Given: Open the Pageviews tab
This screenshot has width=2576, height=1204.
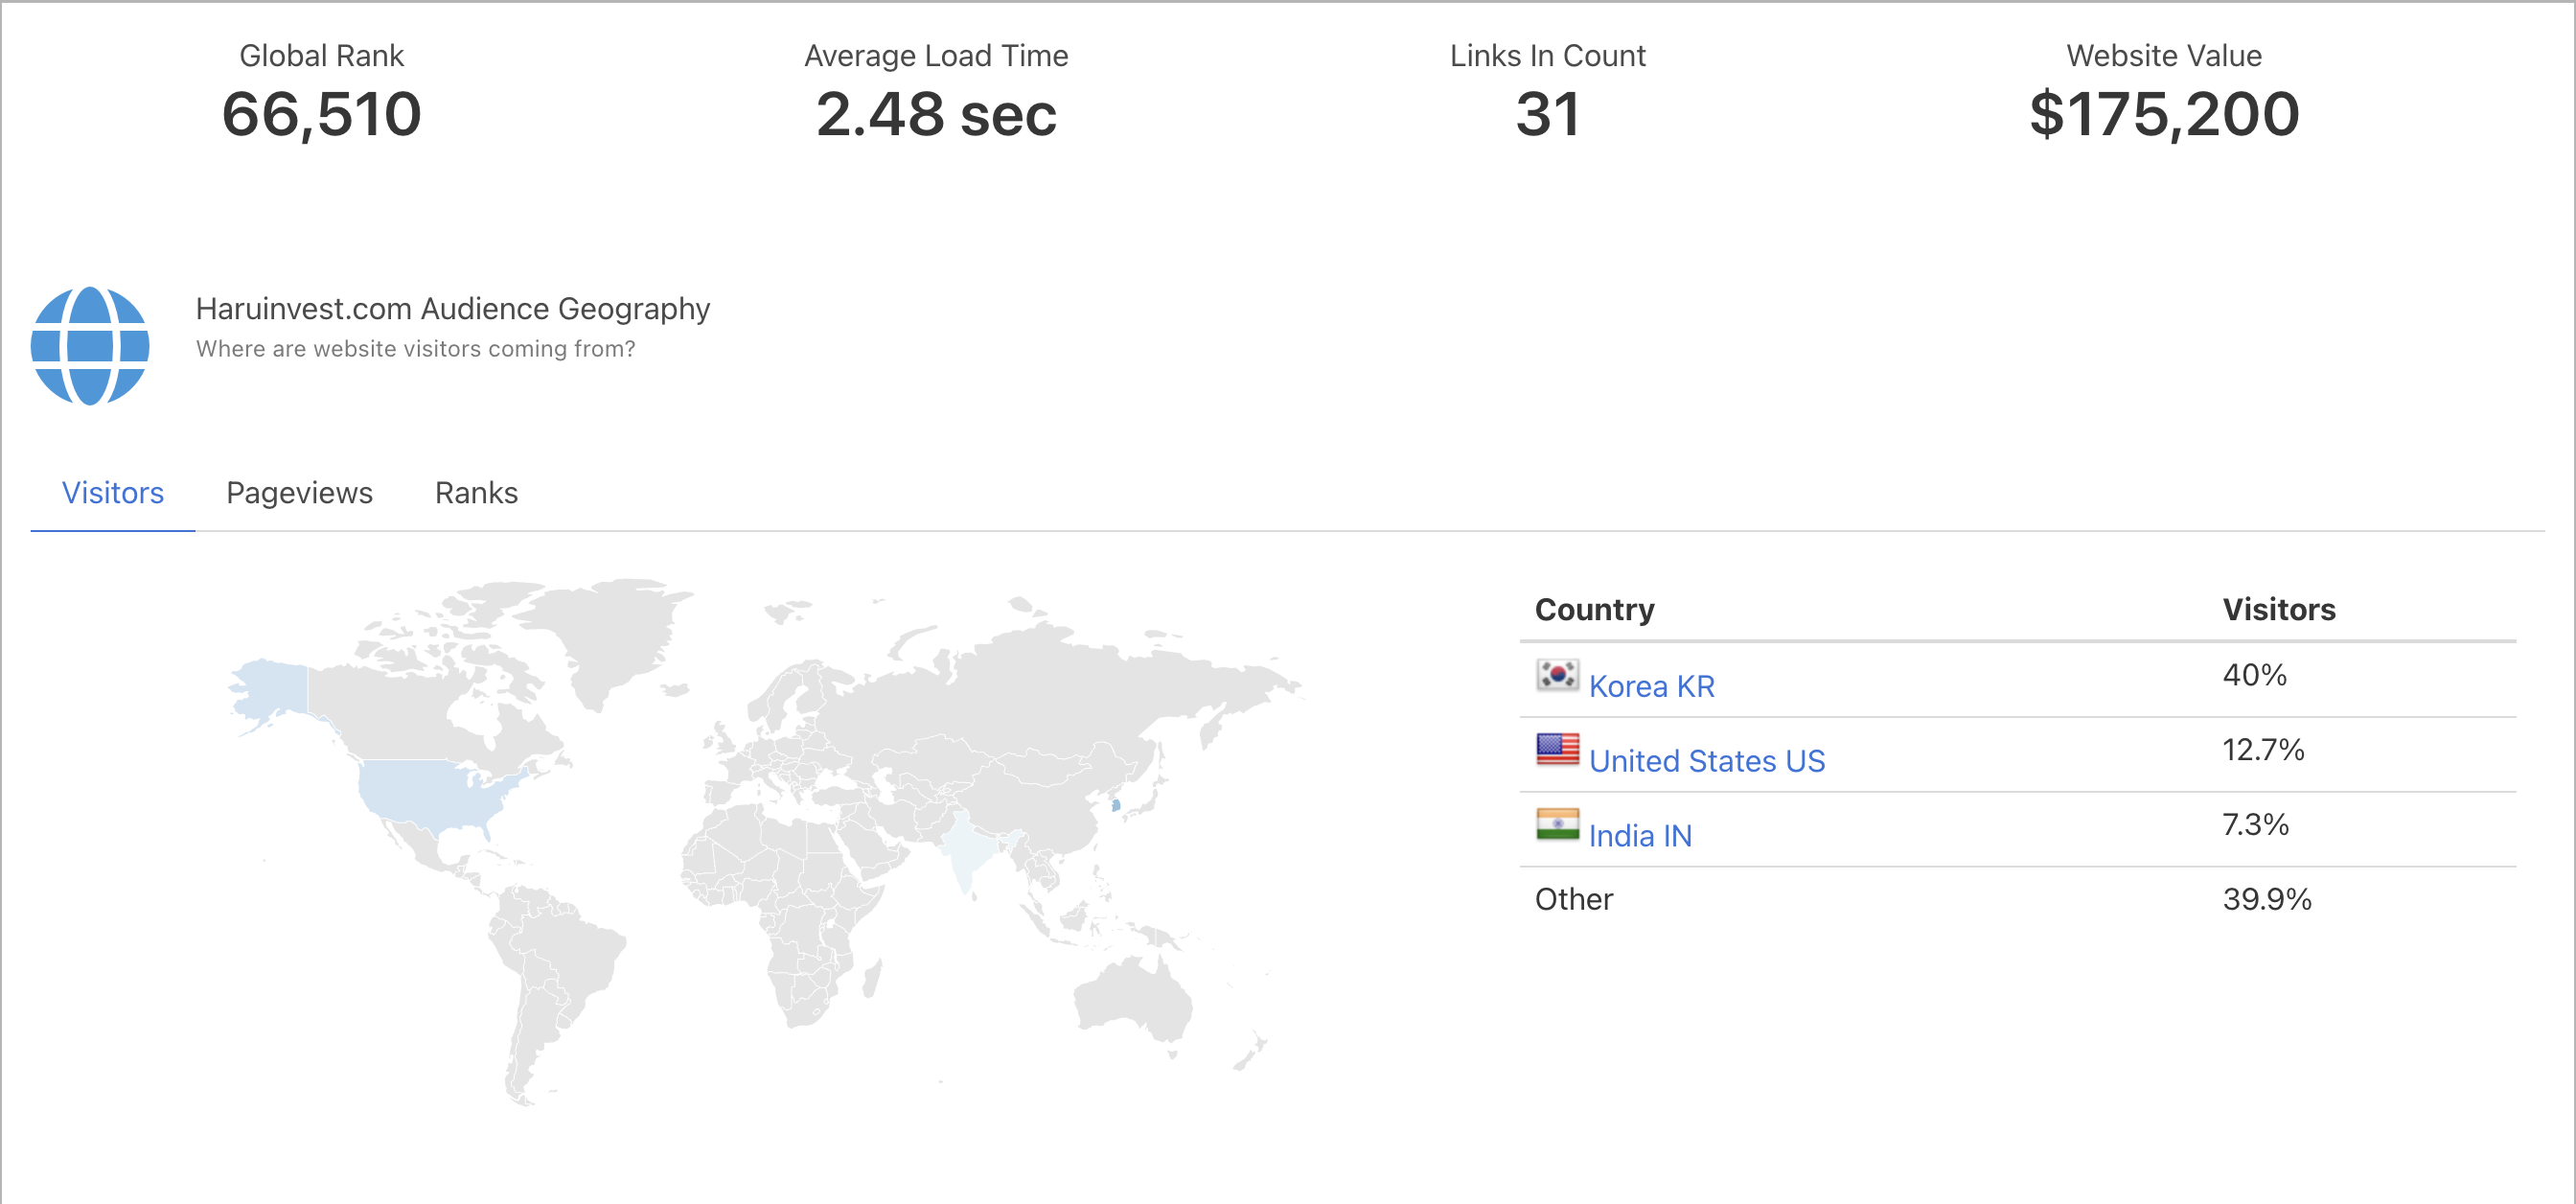Looking at the screenshot, I should click(x=299, y=493).
